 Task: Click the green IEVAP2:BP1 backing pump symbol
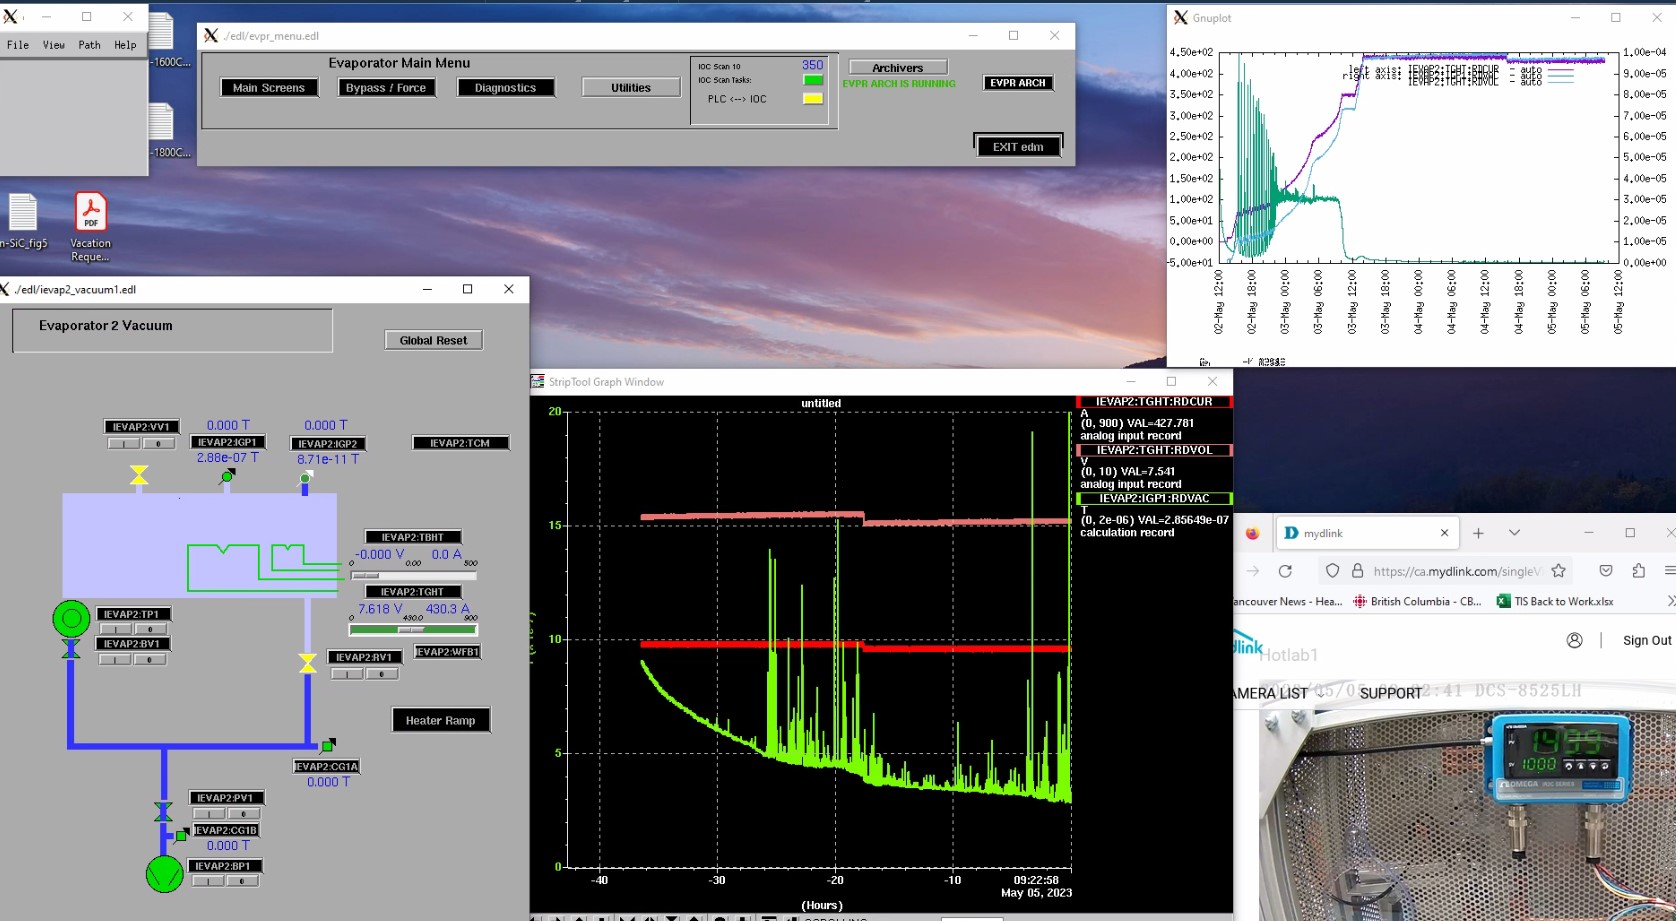coord(165,874)
